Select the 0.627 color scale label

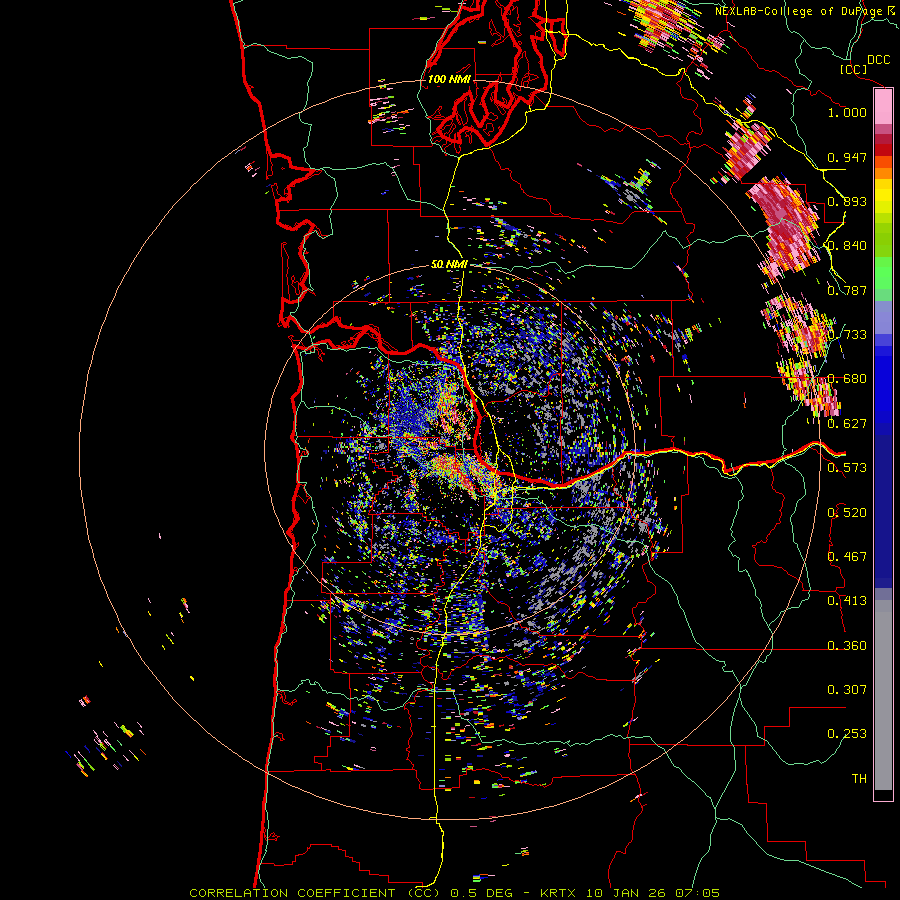(847, 424)
